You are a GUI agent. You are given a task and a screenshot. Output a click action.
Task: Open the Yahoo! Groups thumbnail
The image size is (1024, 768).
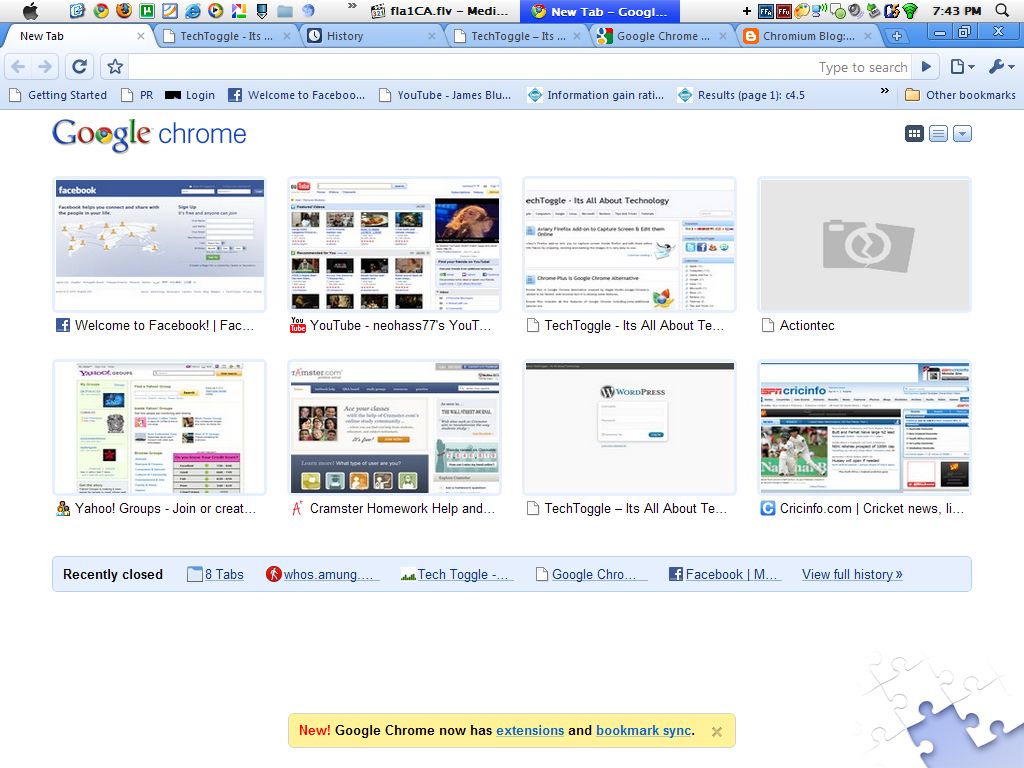pyautogui.click(x=160, y=427)
